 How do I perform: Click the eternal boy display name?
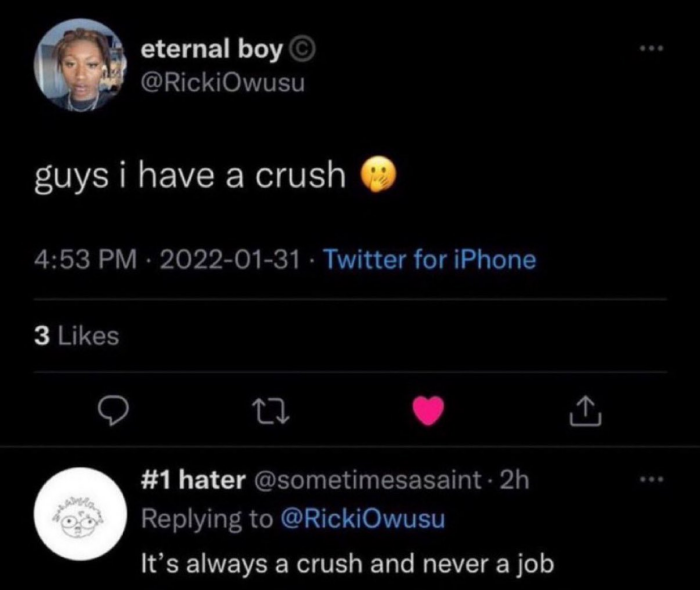click(x=213, y=47)
